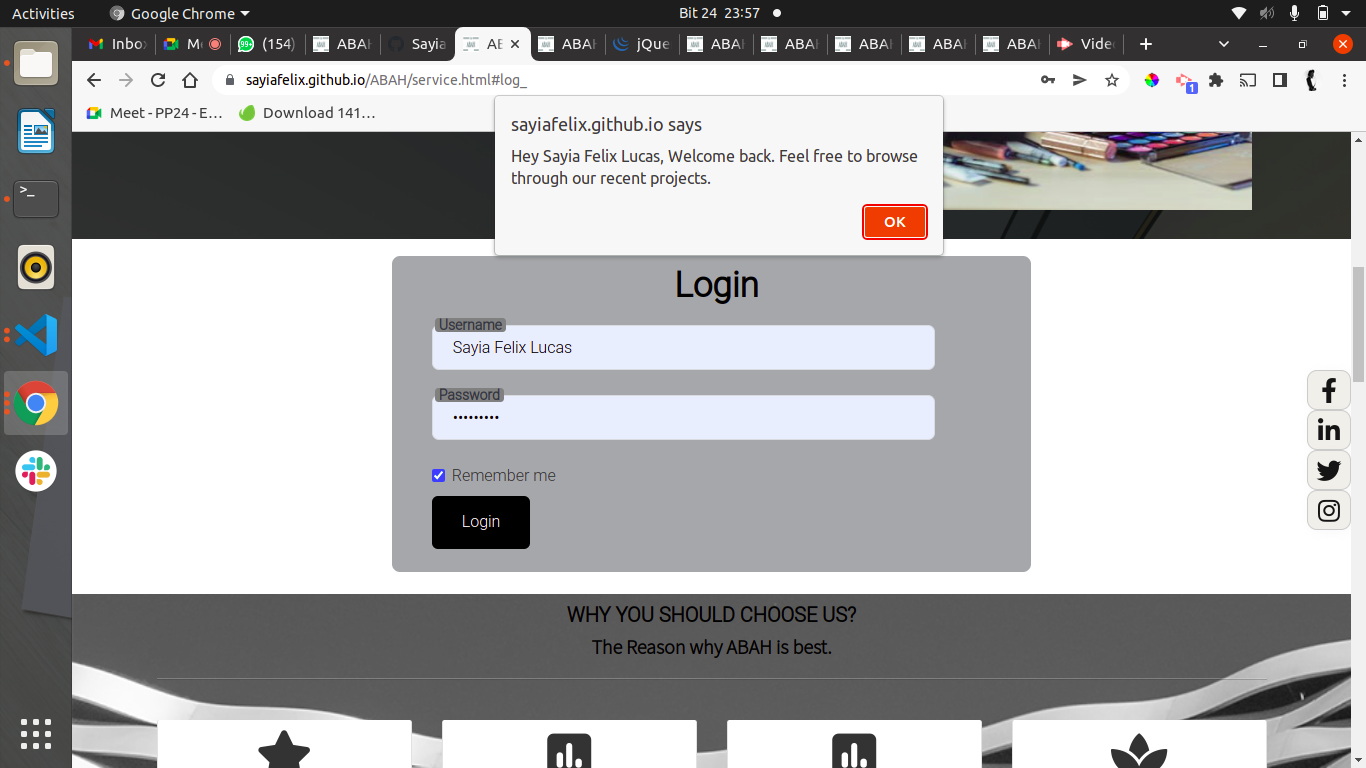
Task: Open Chrome's three-dot menu
Action: tap(1345, 79)
